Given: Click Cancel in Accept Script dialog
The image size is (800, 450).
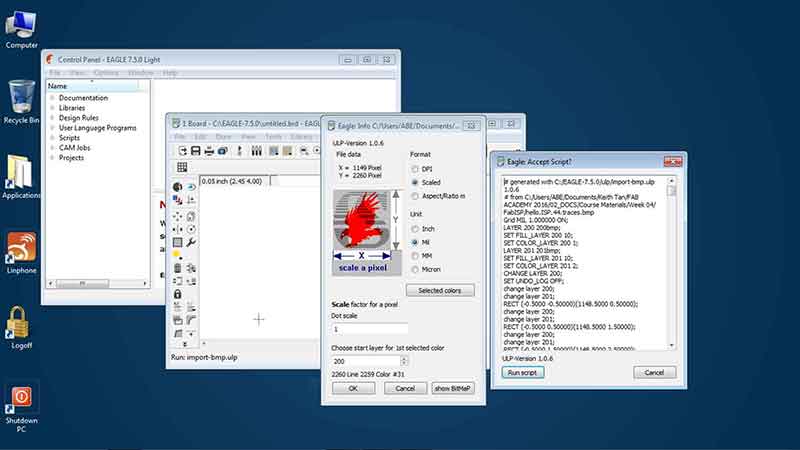Looking at the screenshot, I should [654, 372].
